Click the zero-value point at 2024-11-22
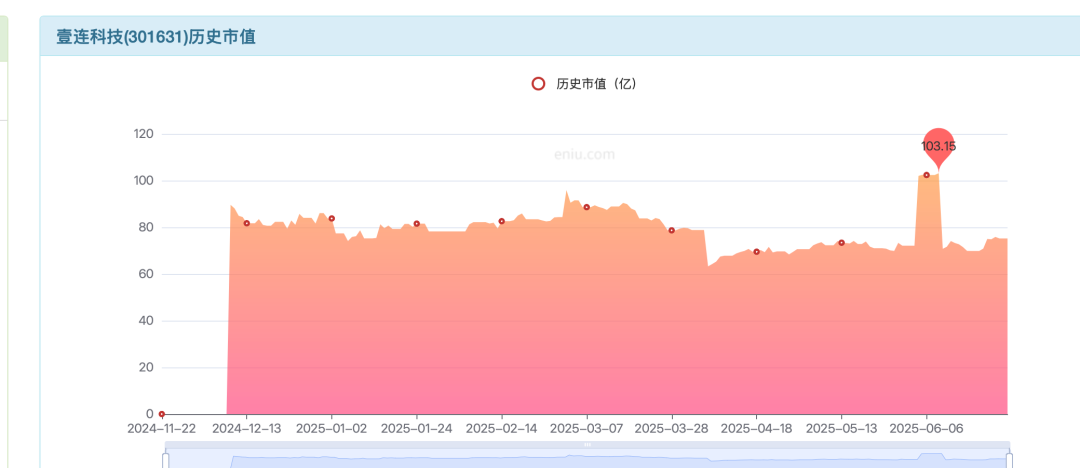1080x468 pixels. (162, 414)
